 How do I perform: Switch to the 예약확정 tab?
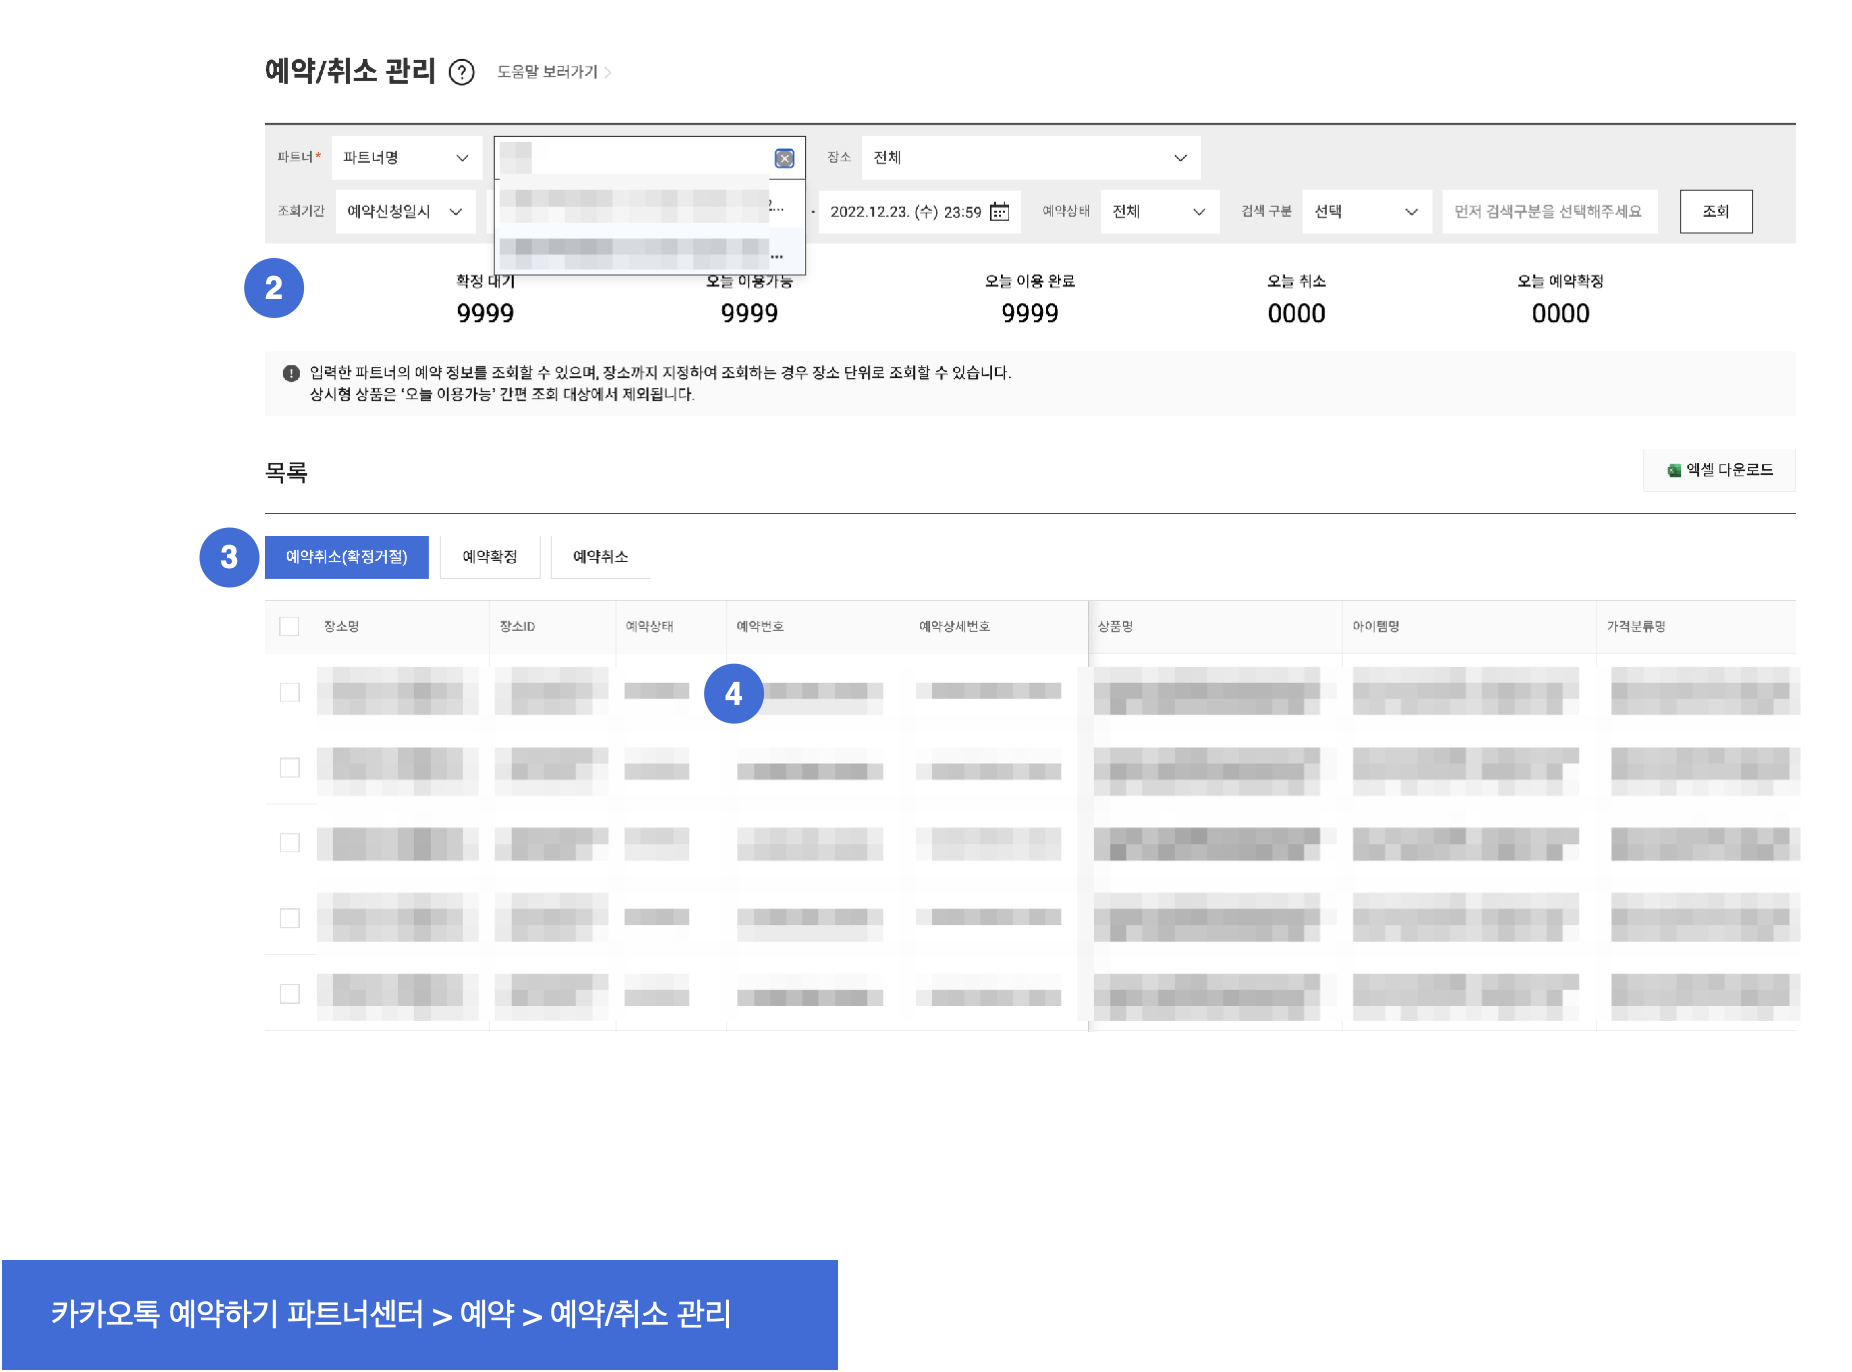[x=490, y=557]
